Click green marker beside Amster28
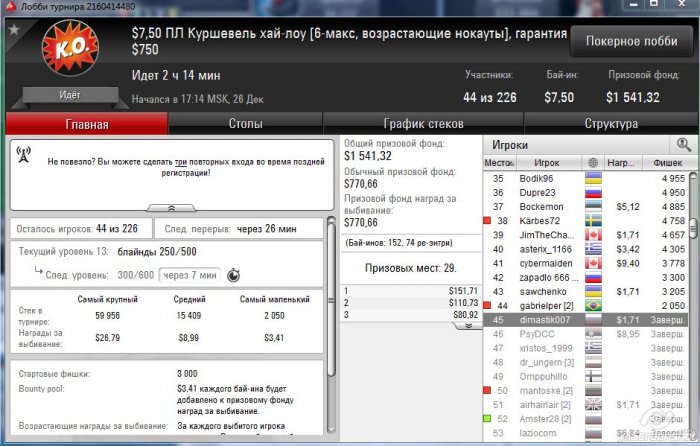Viewport: 700px width, 446px height. click(x=488, y=419)
